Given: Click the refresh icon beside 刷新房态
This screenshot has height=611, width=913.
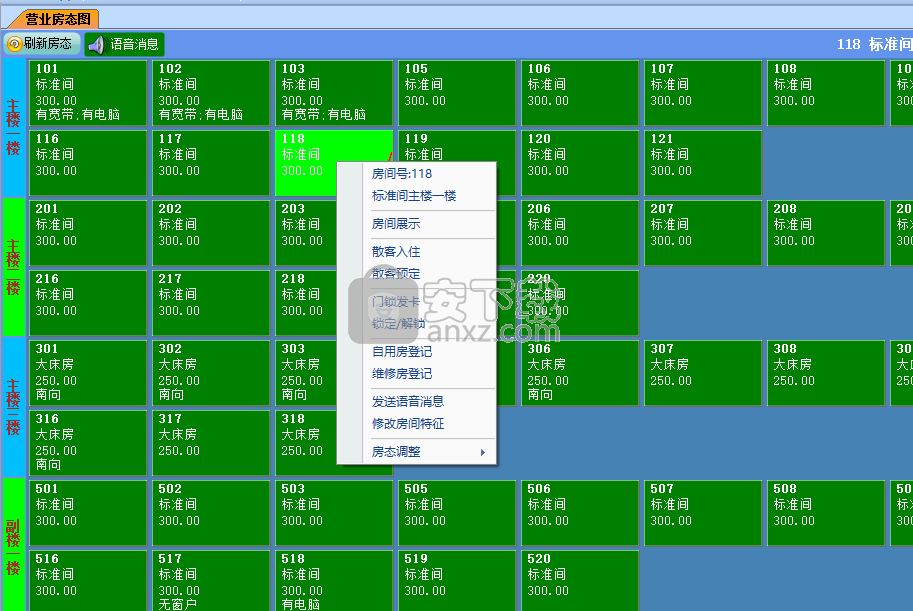Looking at the screenshot, I should 15,44.
